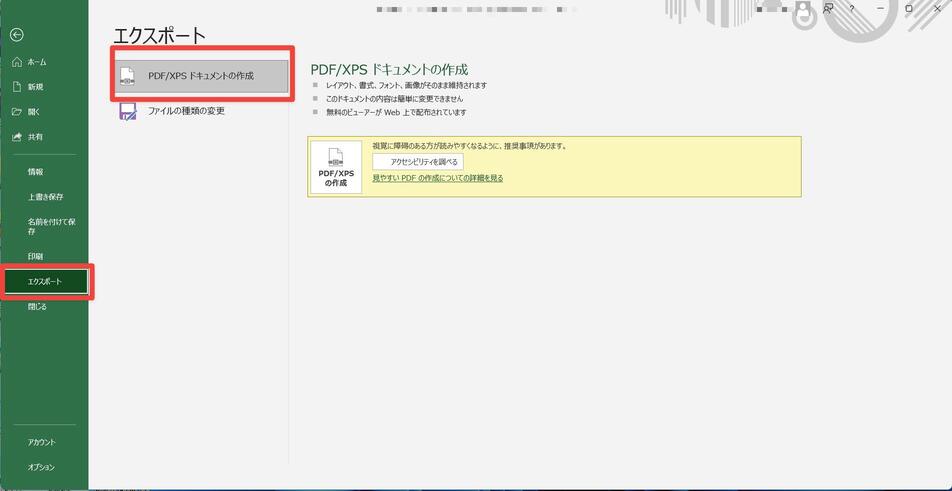Select PDF/XPS ドキュメントの作成 option
Image resolution: width=952 pixels, height=491 pixels.
[203, 76]
